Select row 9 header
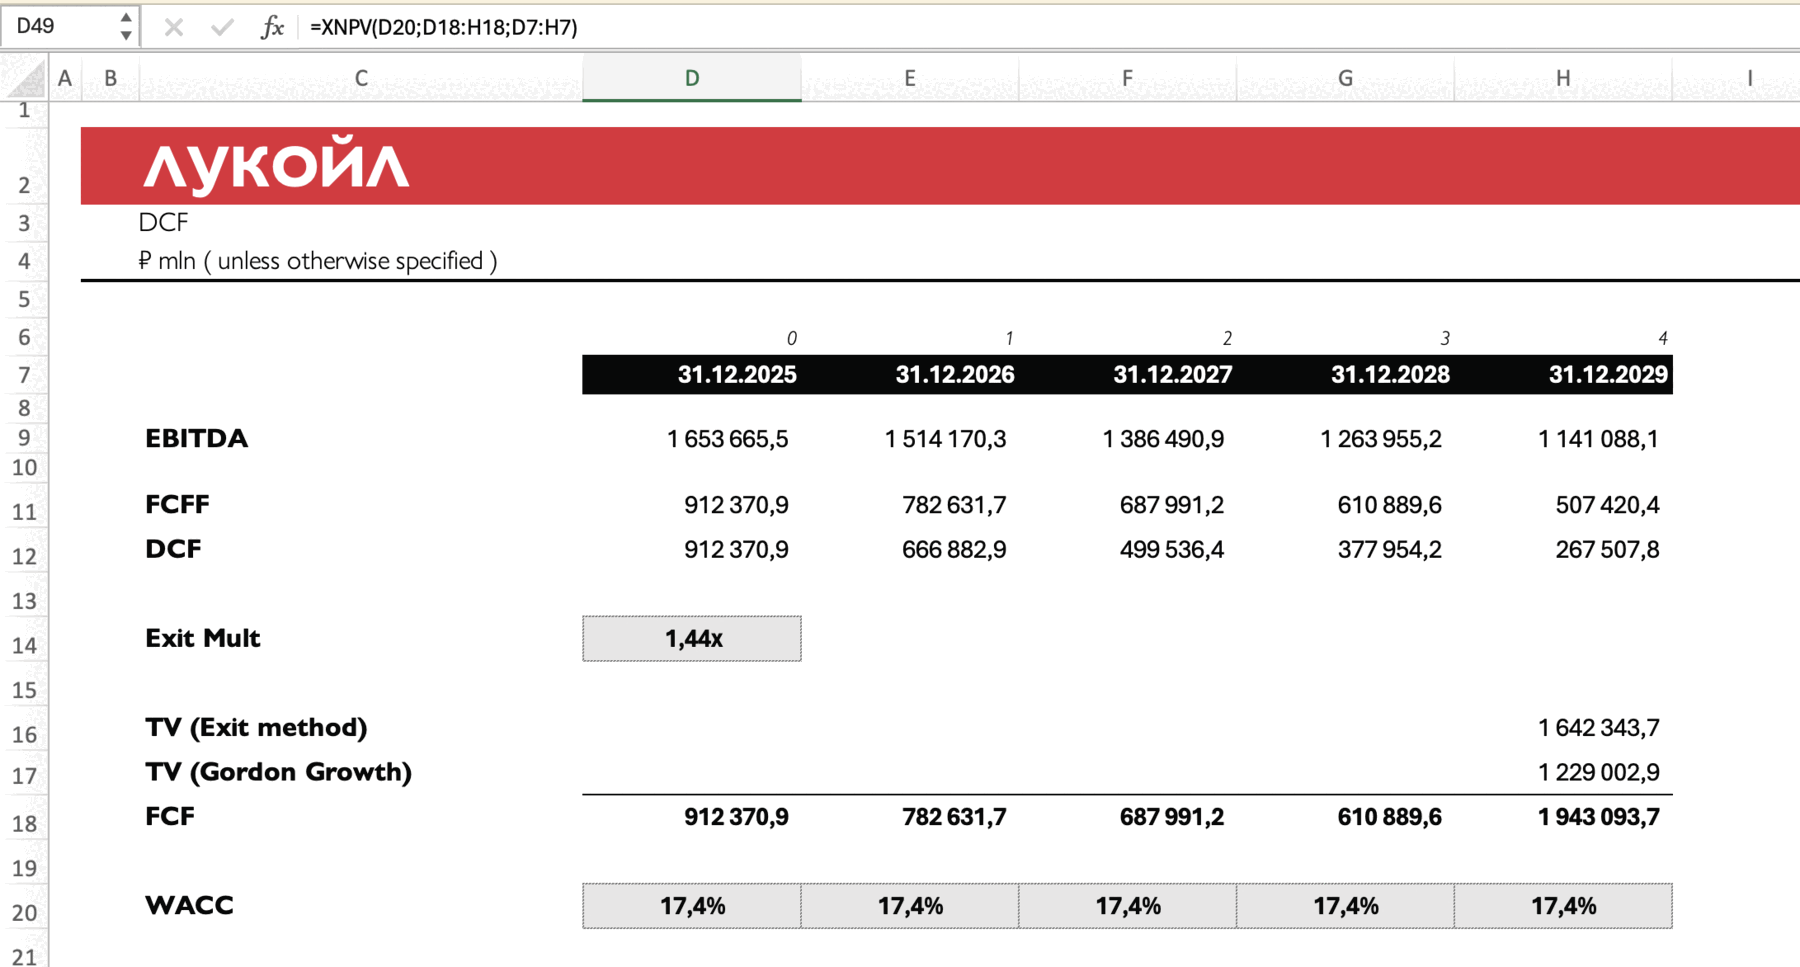This screenshot has width=1800, height=967. tap(24, 438)
